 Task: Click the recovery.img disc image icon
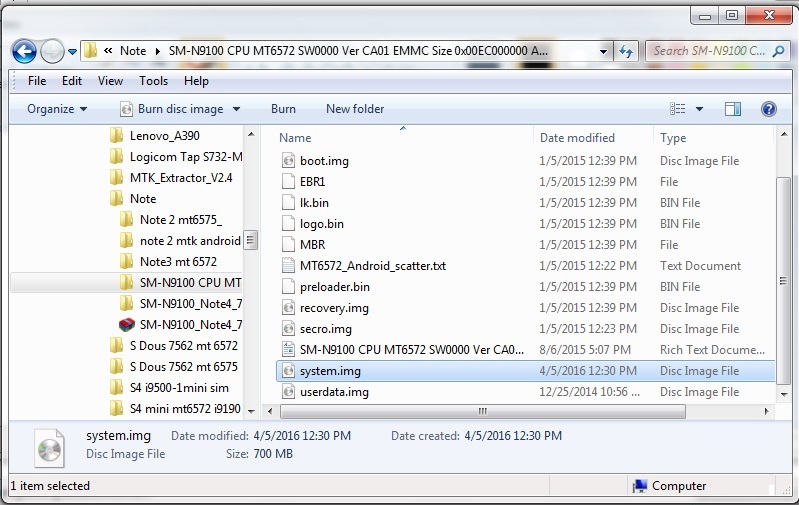pos(288,308)
